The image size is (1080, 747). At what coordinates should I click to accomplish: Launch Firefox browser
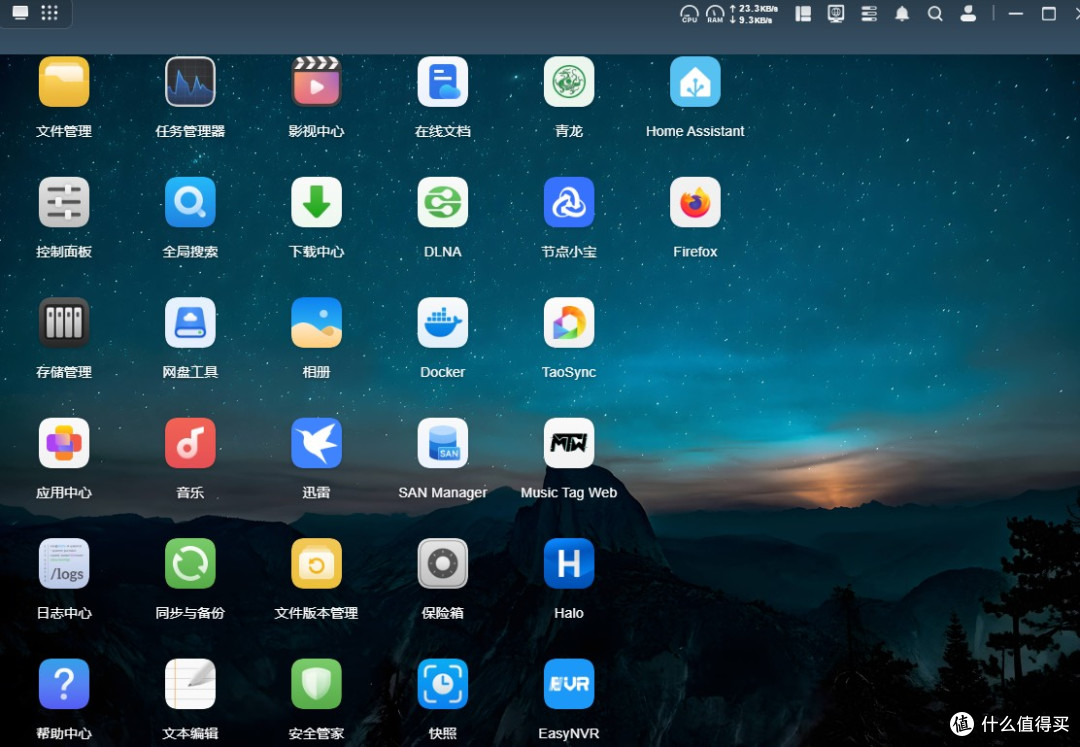coord(695,202)
